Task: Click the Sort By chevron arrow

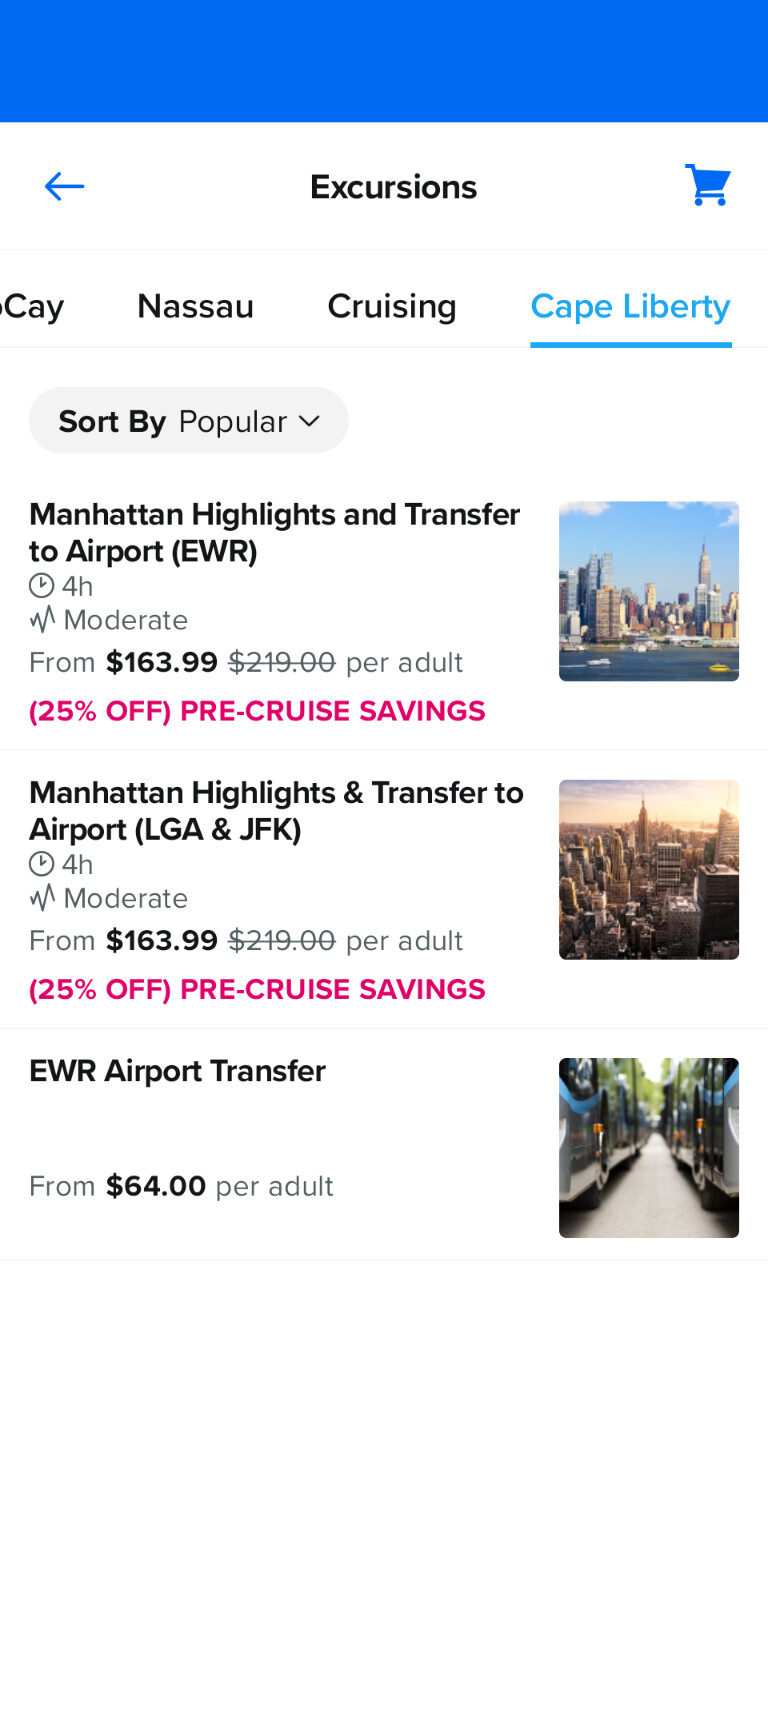Action: [310, 421]
